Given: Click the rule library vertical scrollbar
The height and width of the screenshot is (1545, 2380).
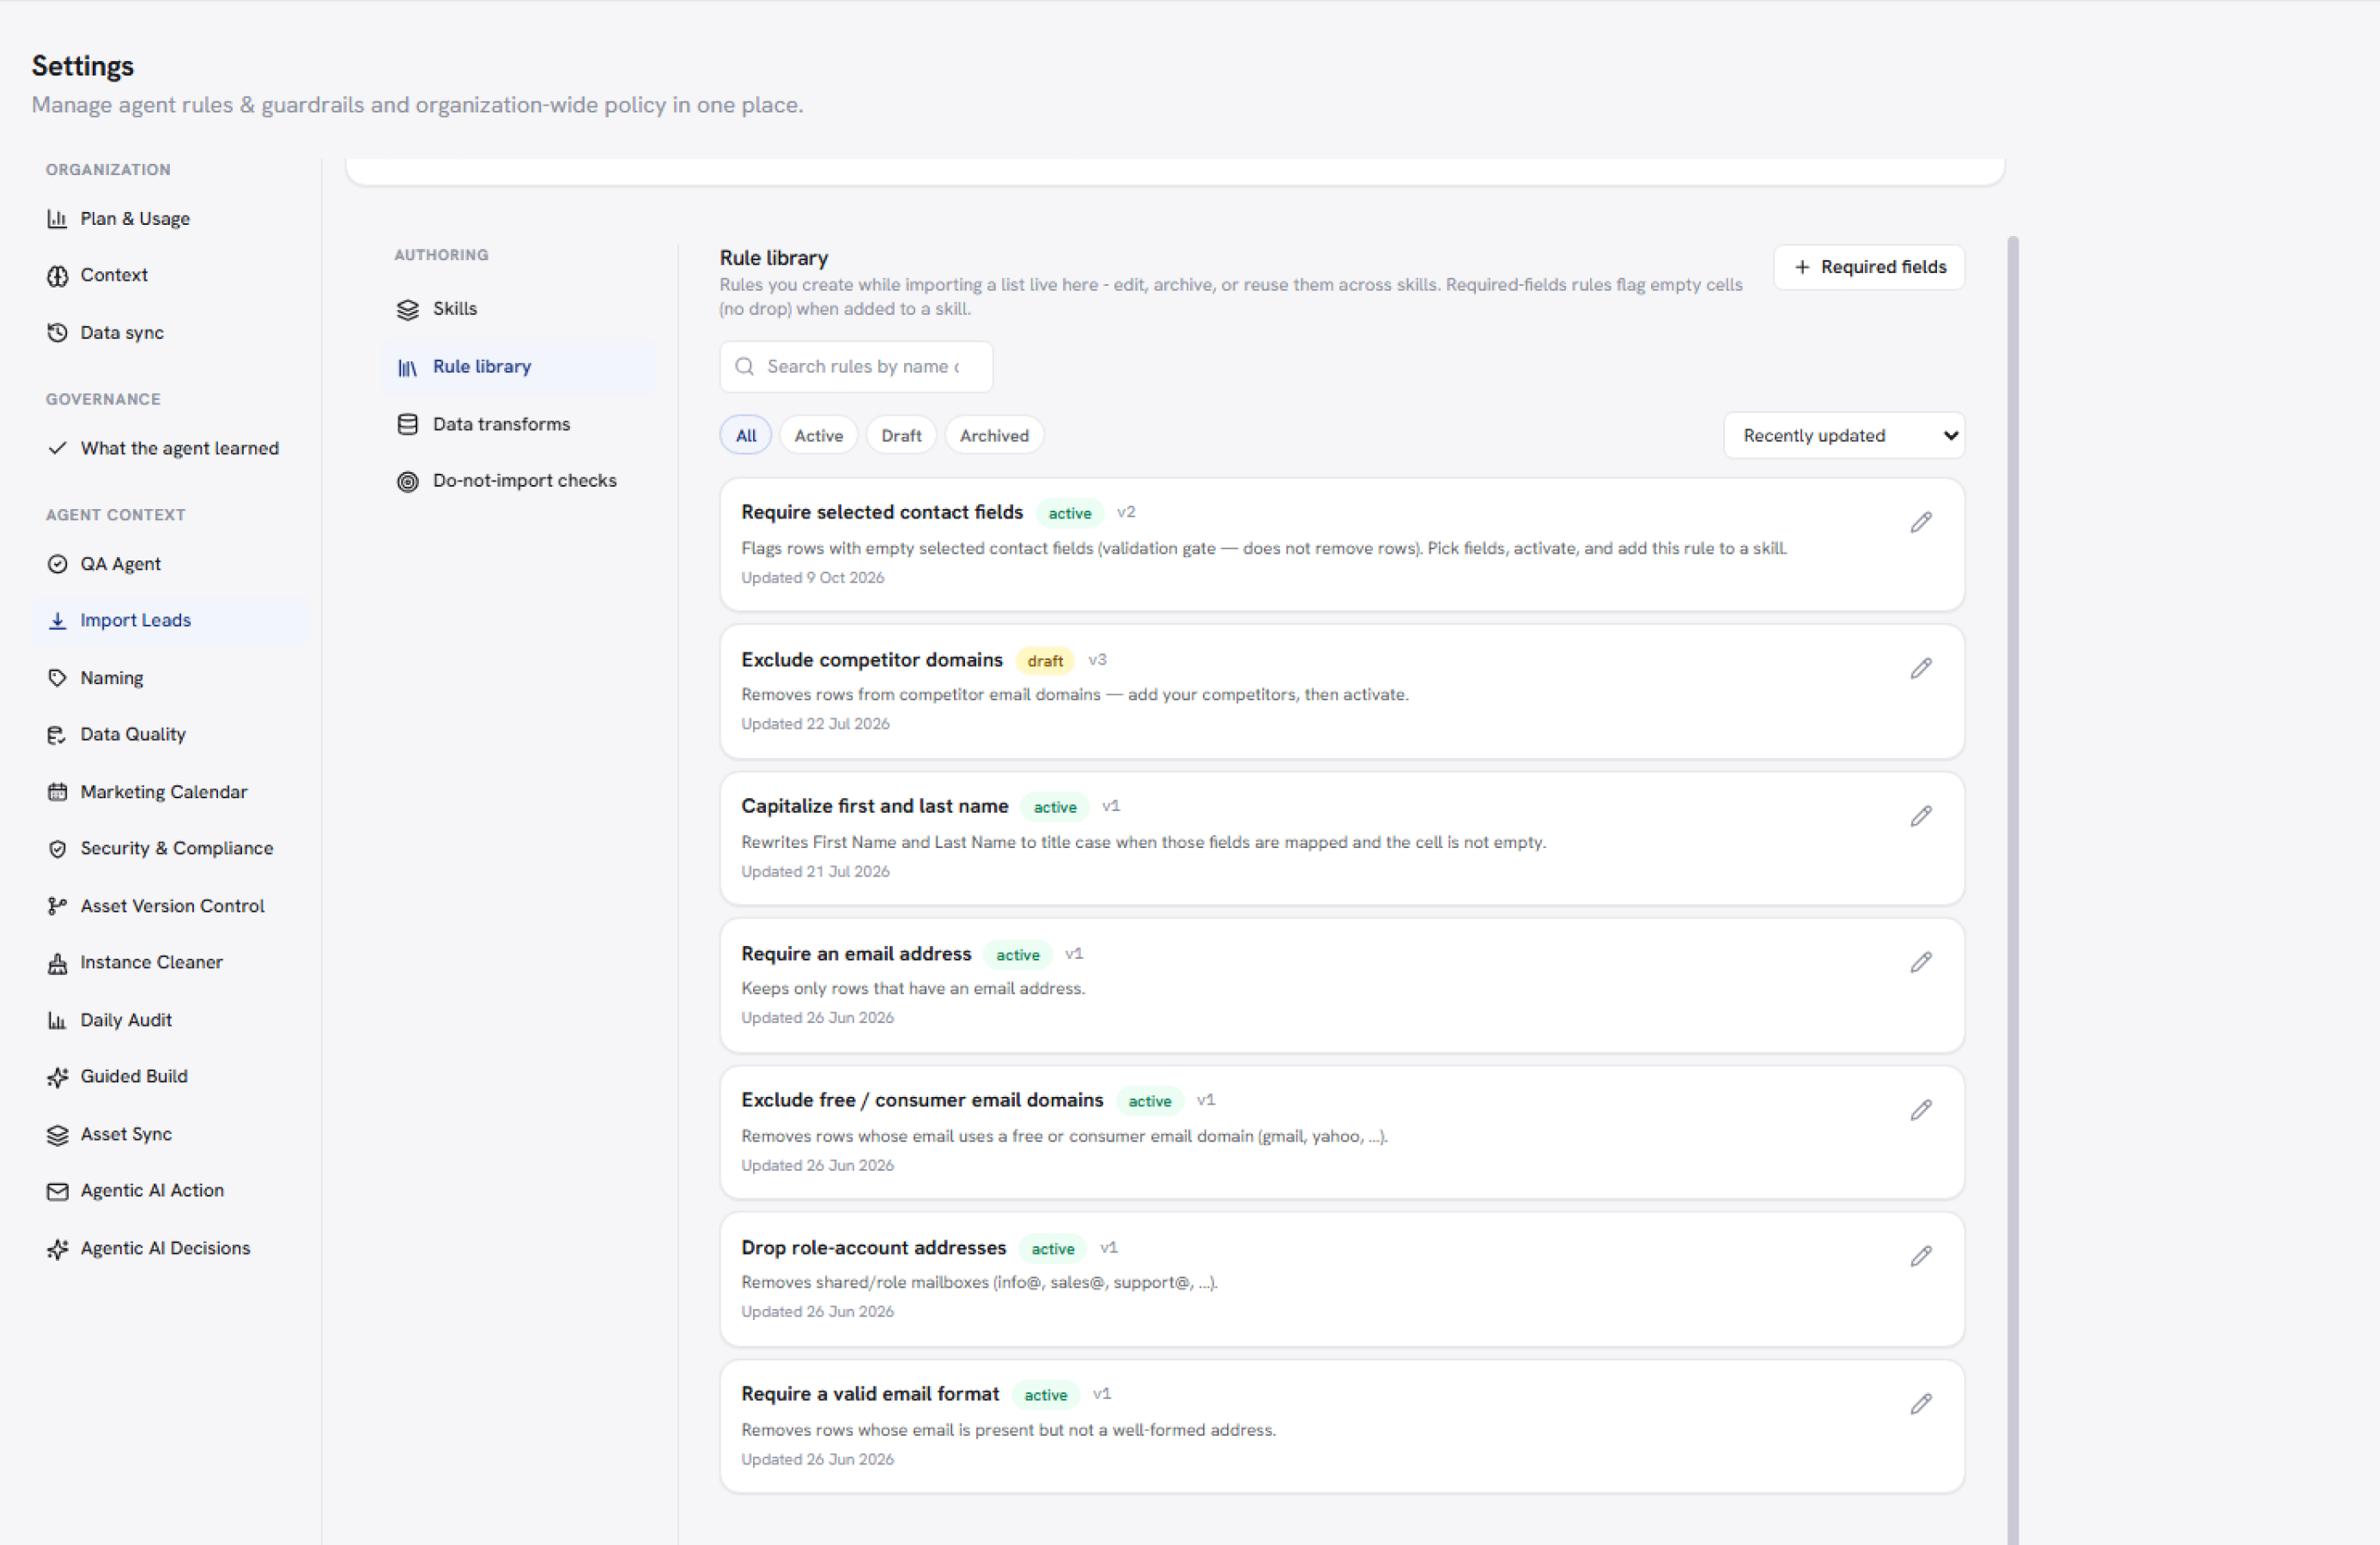Looking at the screenshot, I should (2013, 890).
